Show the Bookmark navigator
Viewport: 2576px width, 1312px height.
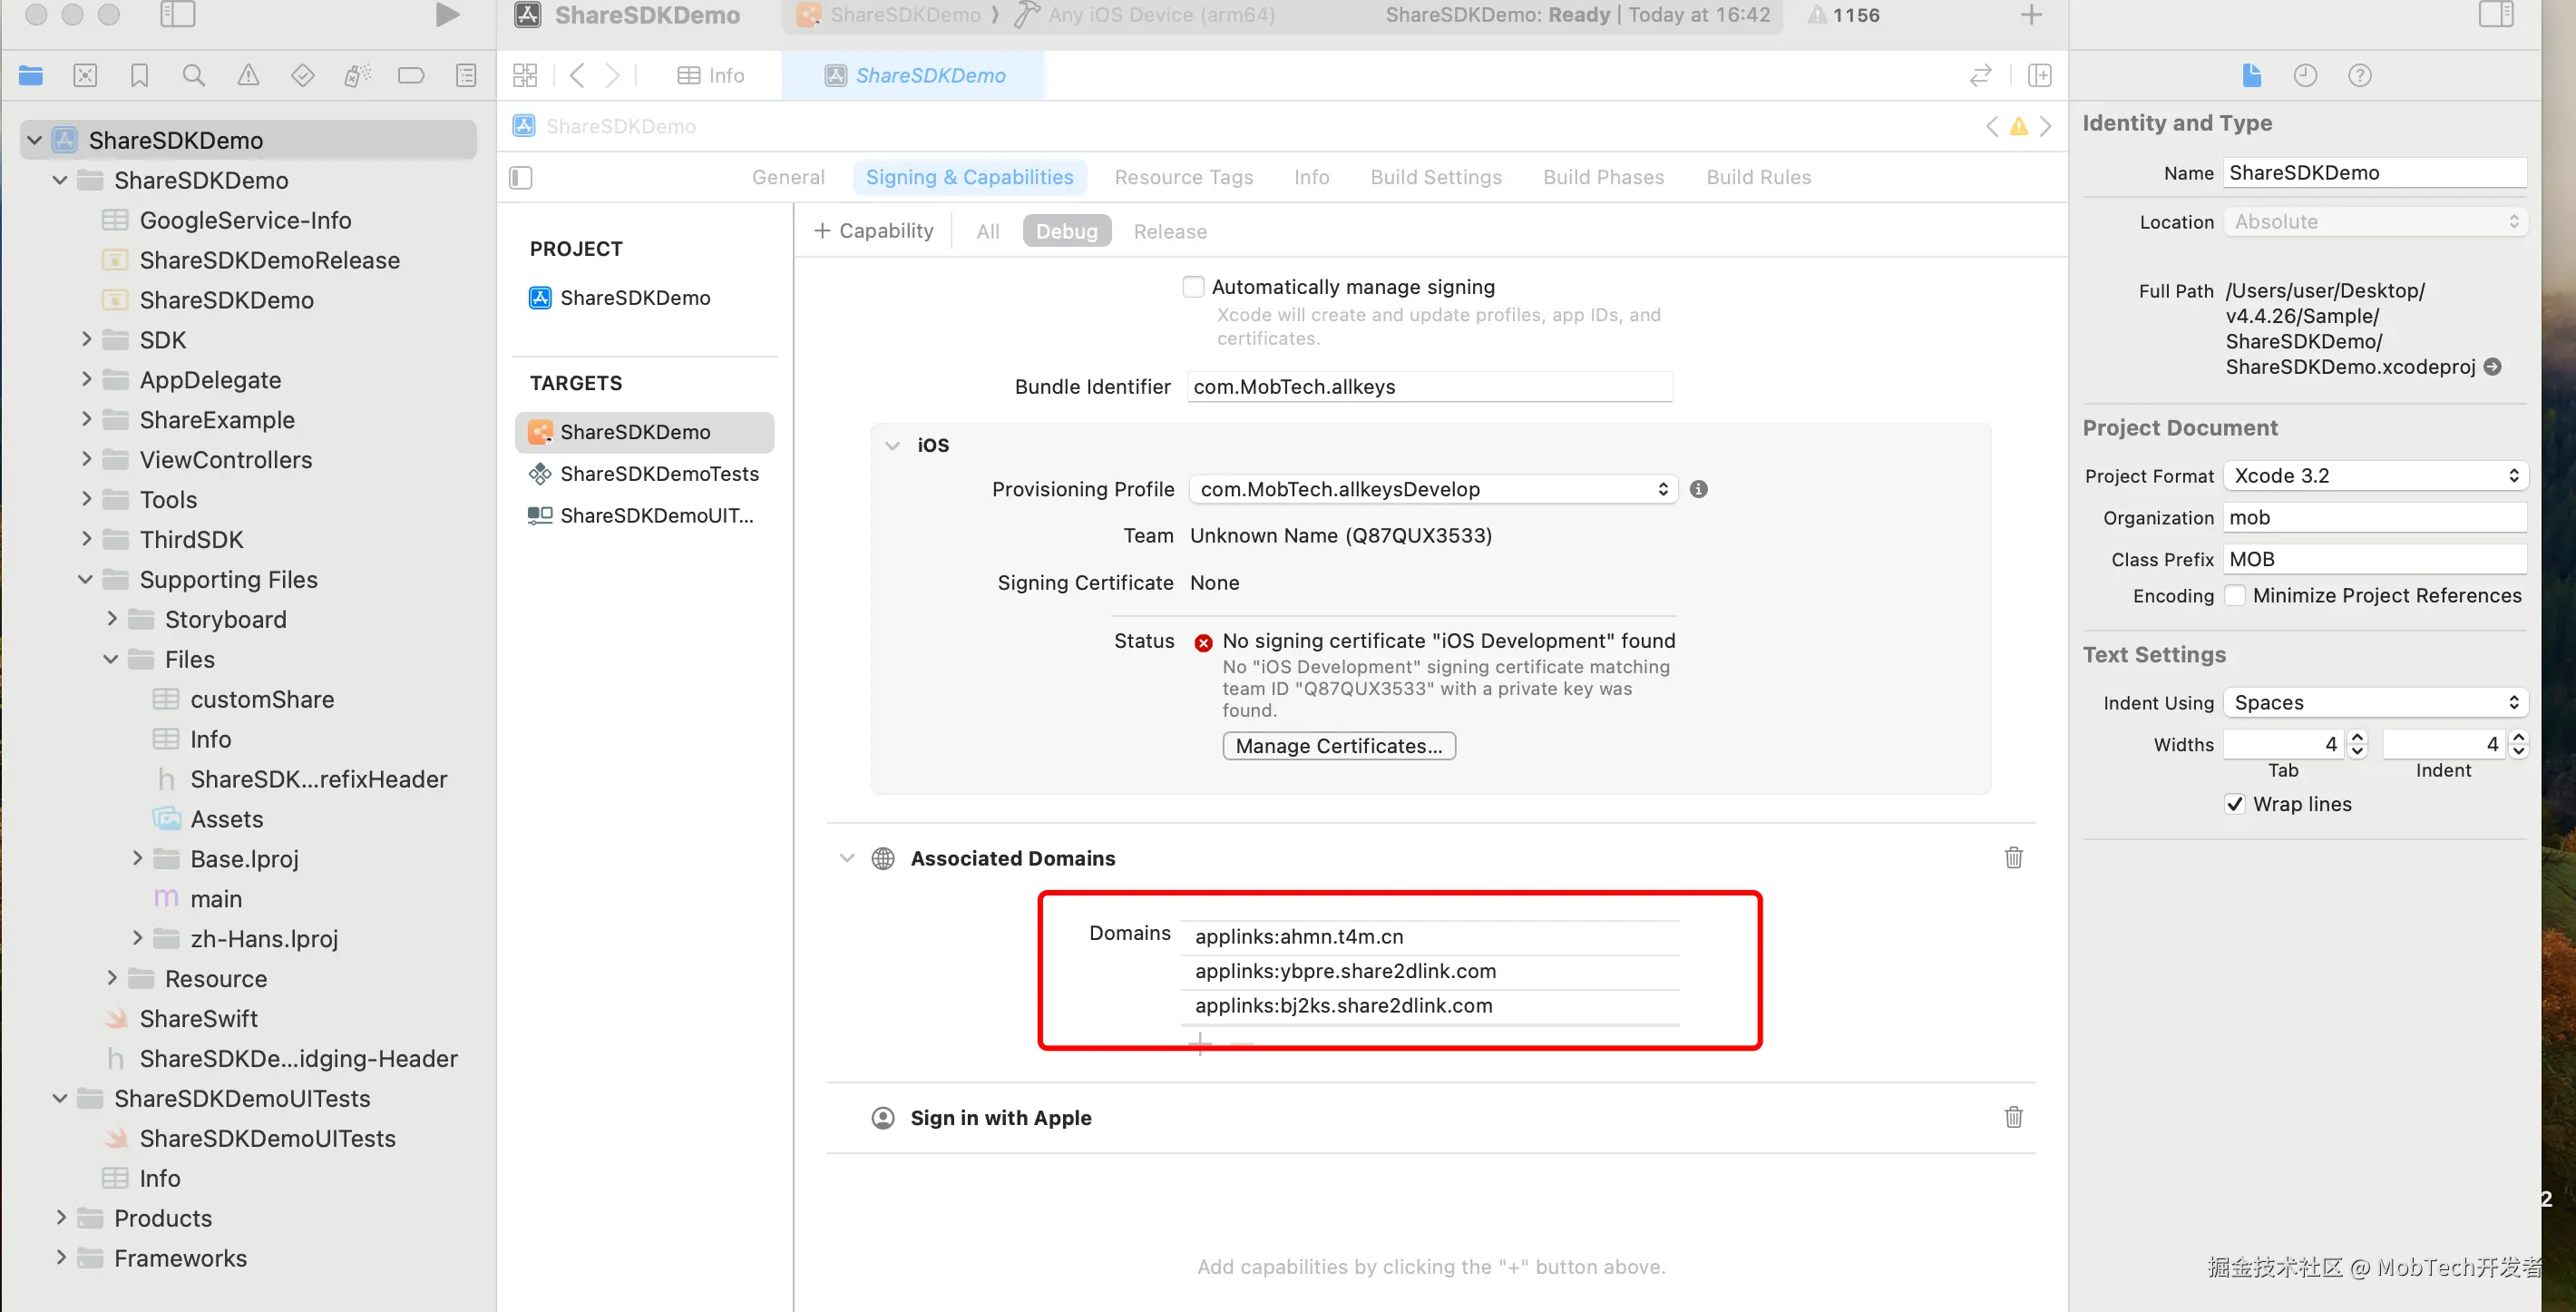pyautogui.click(x=139, y=75)
